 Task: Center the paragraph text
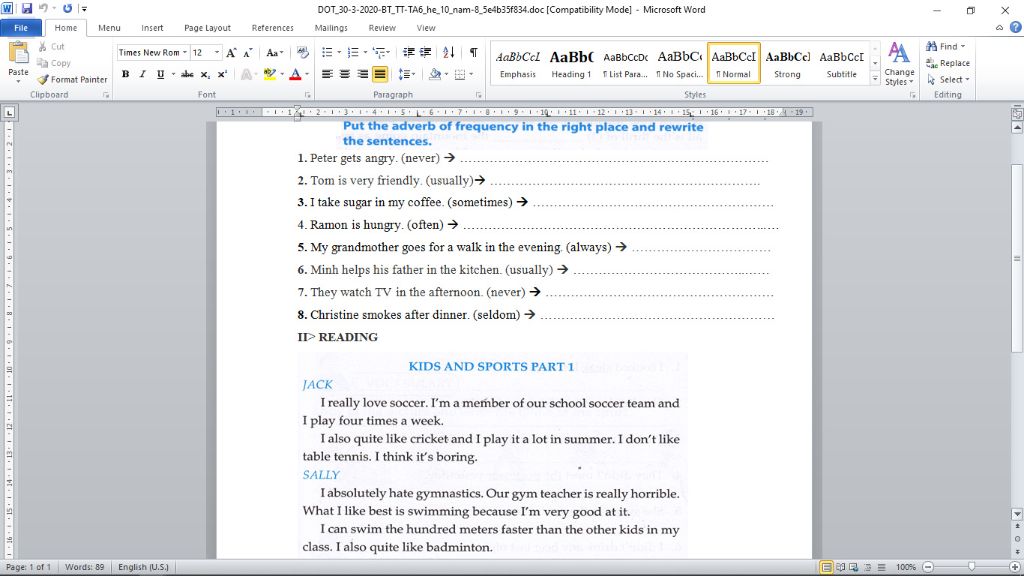coord(345,74)
